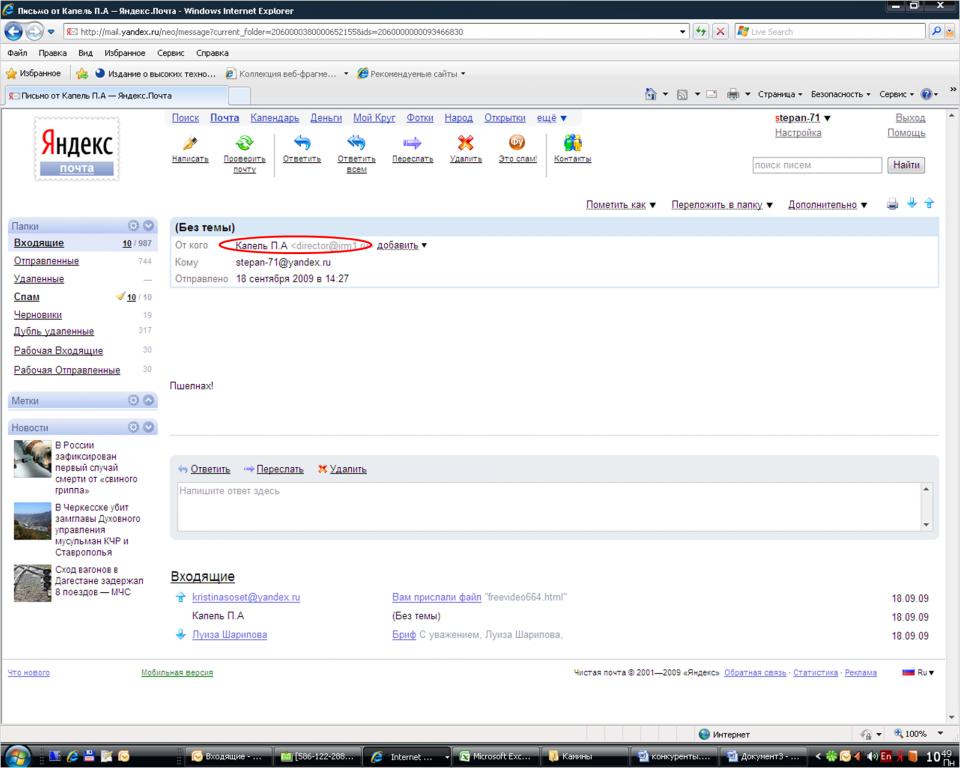Viewport: 960px width, 768px height.
Task: Click the Переслать forward arrow icon
Action: click(x=412, y=143)
